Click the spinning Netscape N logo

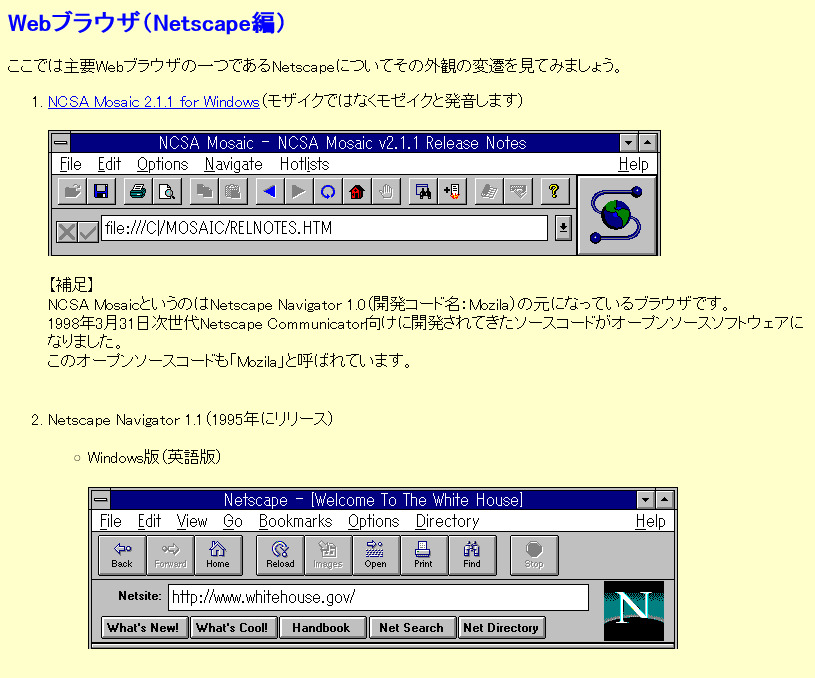pyautogui.click(x=634, y=613)
